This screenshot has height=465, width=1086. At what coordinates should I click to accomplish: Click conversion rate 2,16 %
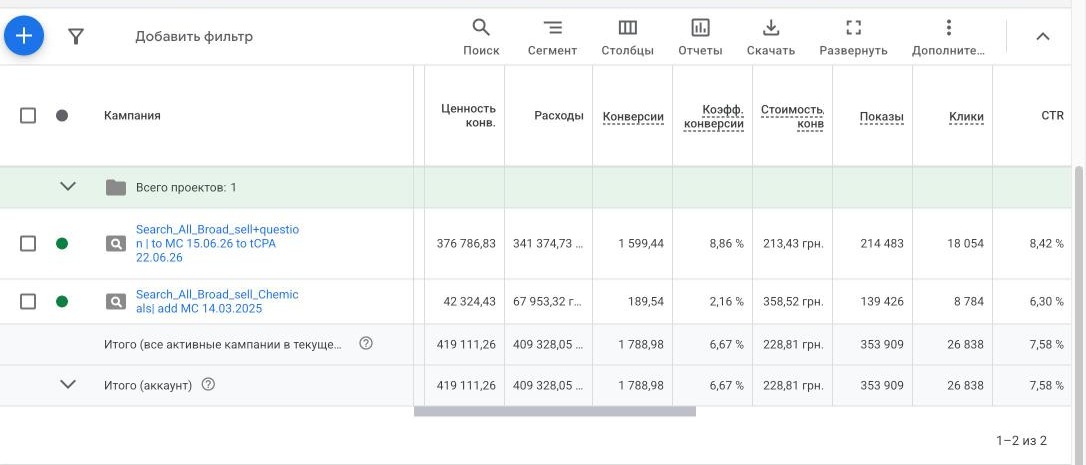[x=727, y=302]
